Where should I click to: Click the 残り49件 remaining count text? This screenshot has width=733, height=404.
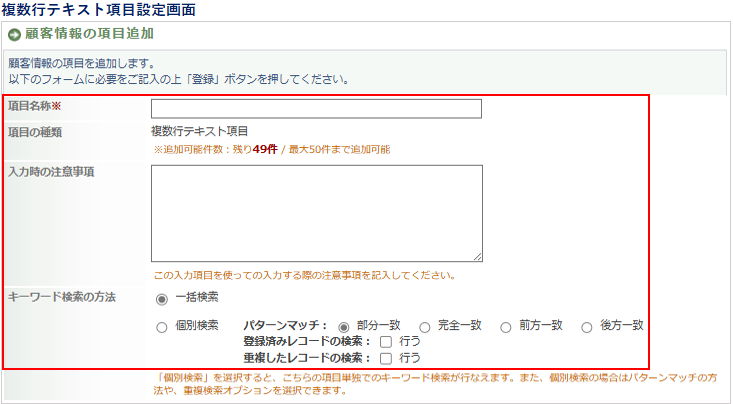[255, 149]
